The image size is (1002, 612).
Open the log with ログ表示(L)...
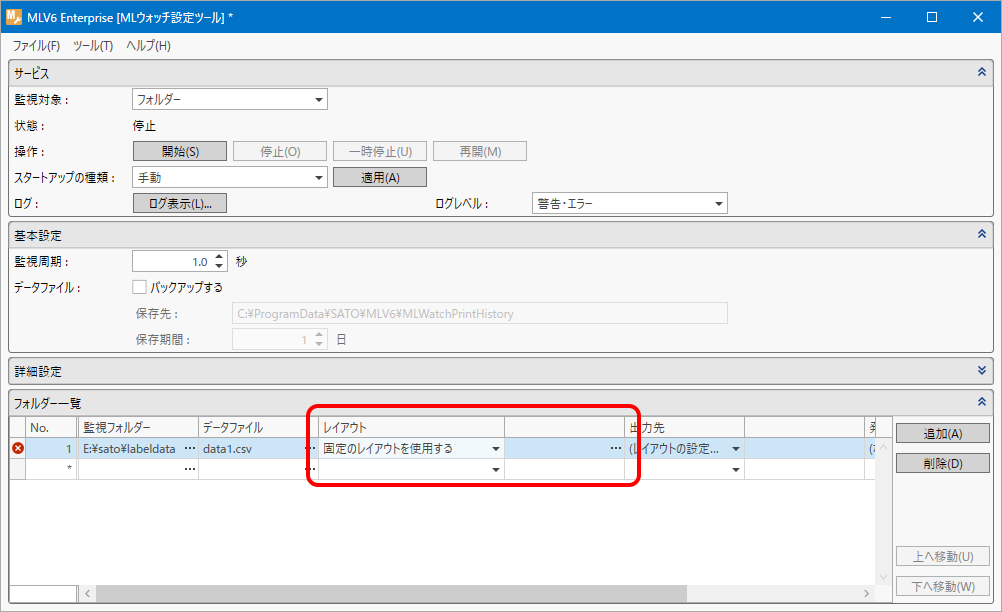pyautogui.click(x=180, y=204)
